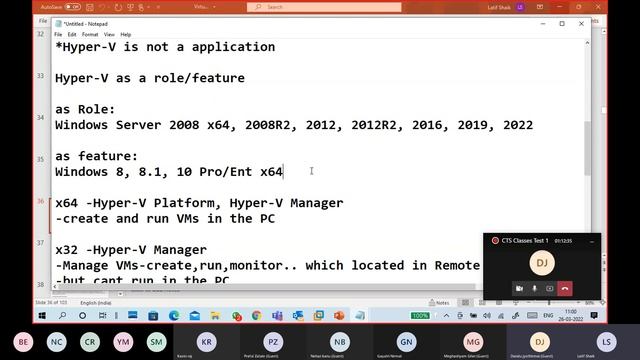The width and height of the screenshot is (640, 360).
Task: Select participant KR tile
Action: click(207, 342)
